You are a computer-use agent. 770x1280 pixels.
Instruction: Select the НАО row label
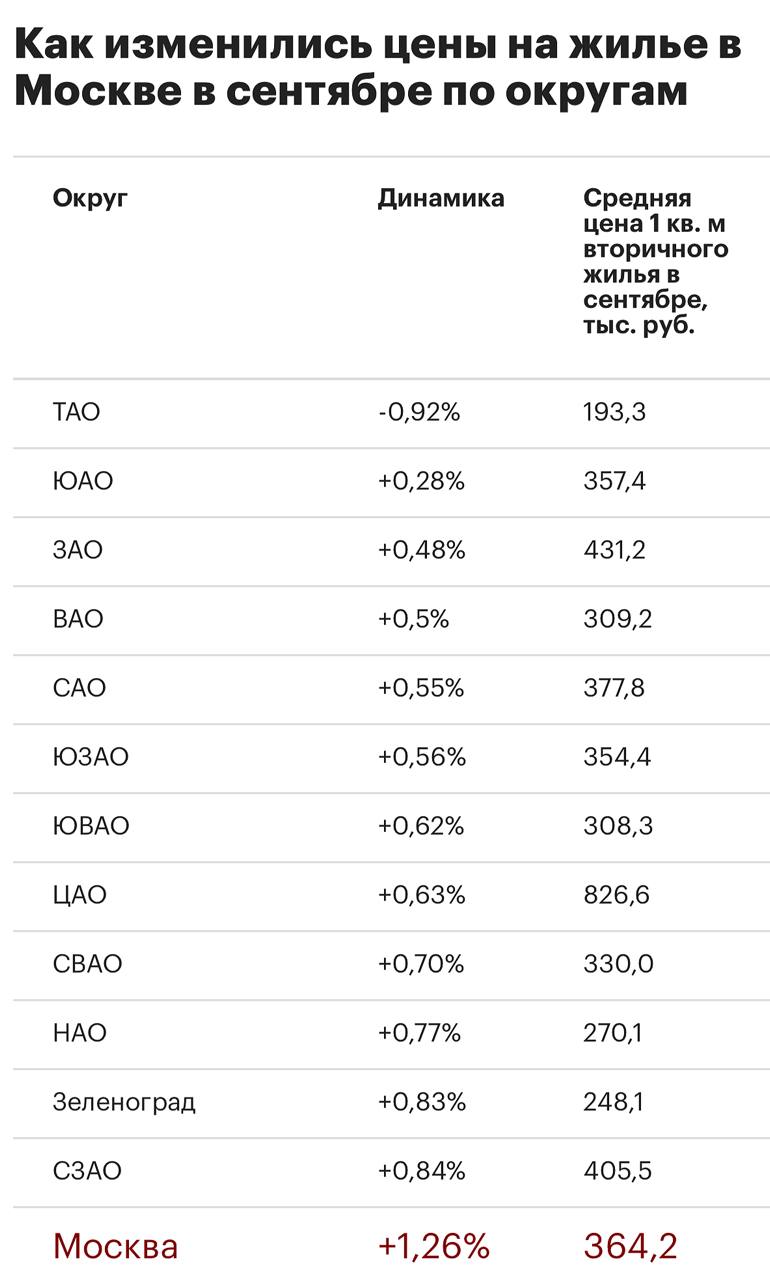[x=79, y=1033]
